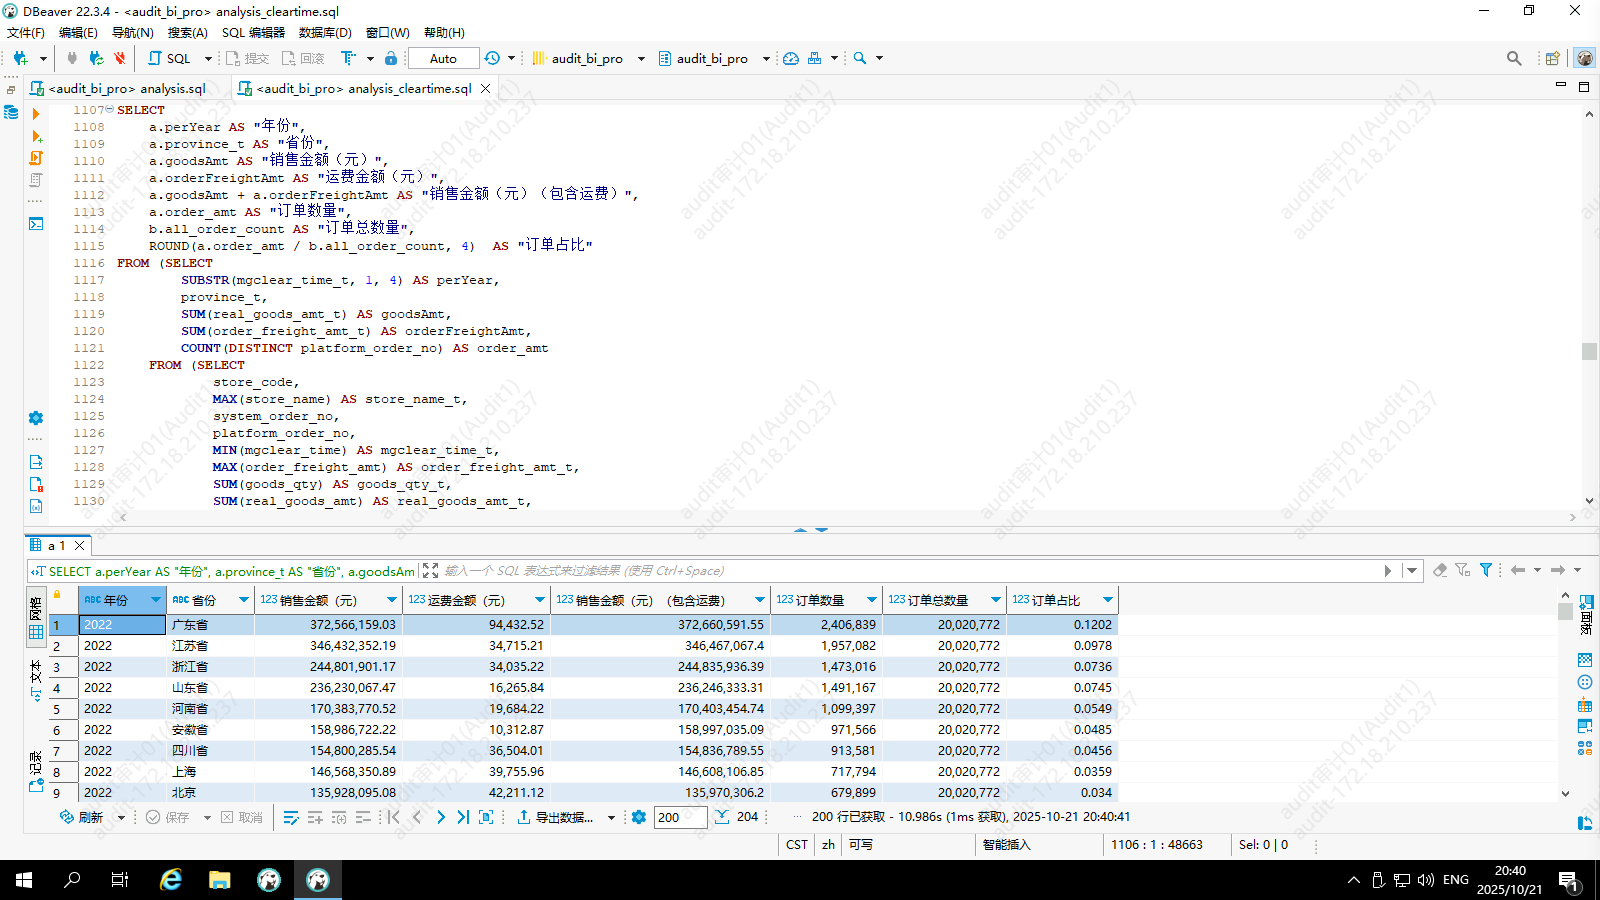Click the 刷新 refresh results button

point(82,817)
